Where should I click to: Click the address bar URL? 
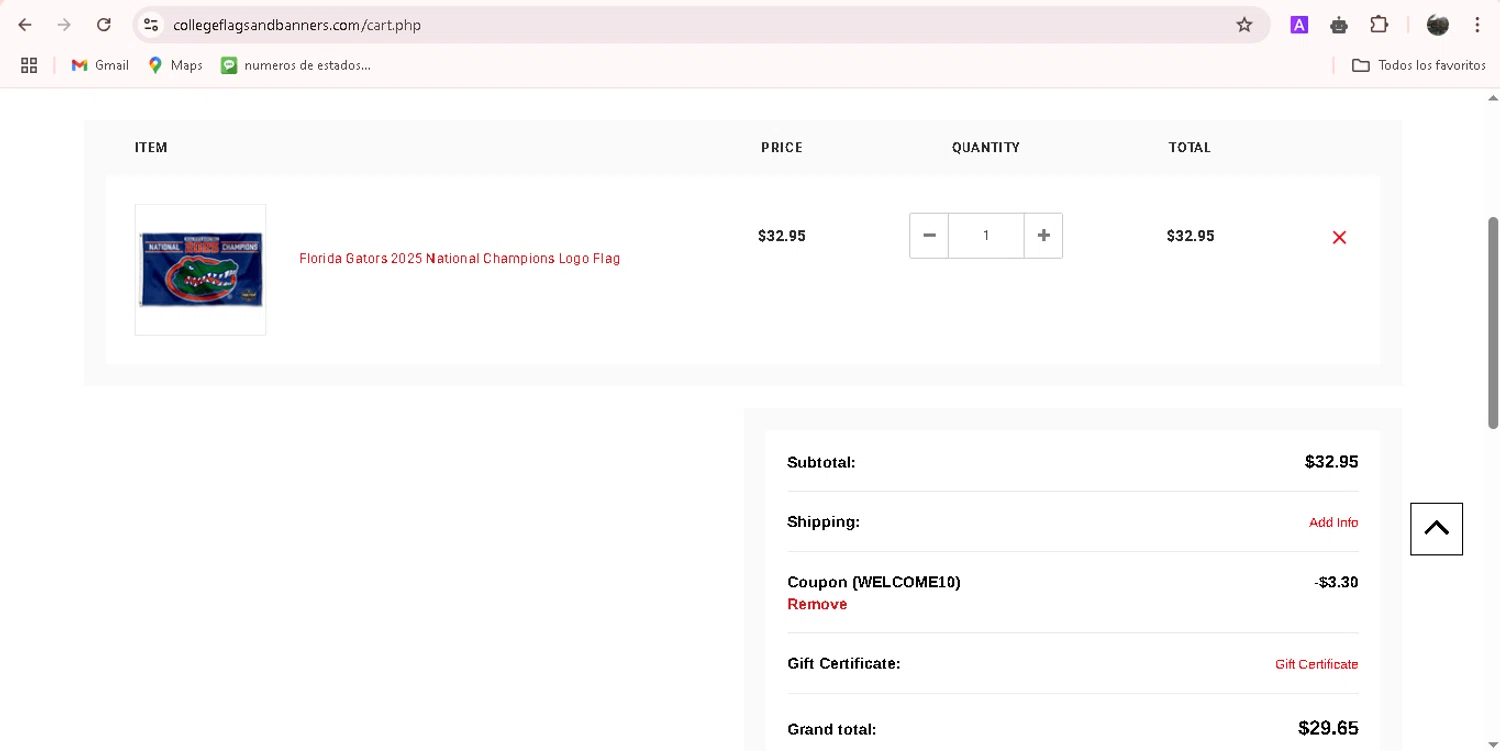pyautogui.click(x=297, y=25)
